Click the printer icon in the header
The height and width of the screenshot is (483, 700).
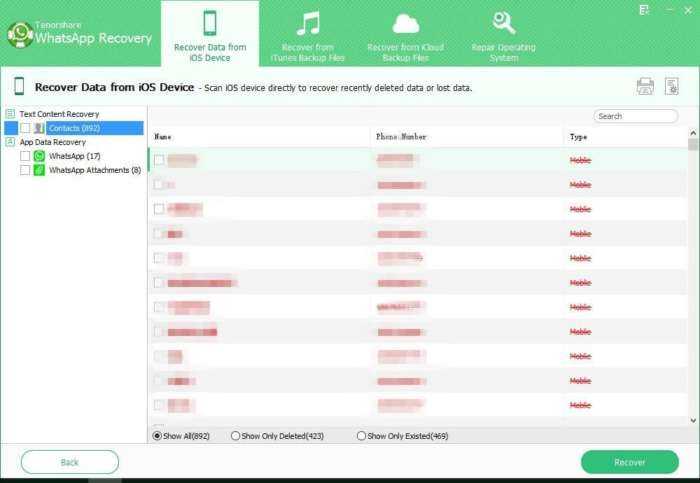click(645, 86)
